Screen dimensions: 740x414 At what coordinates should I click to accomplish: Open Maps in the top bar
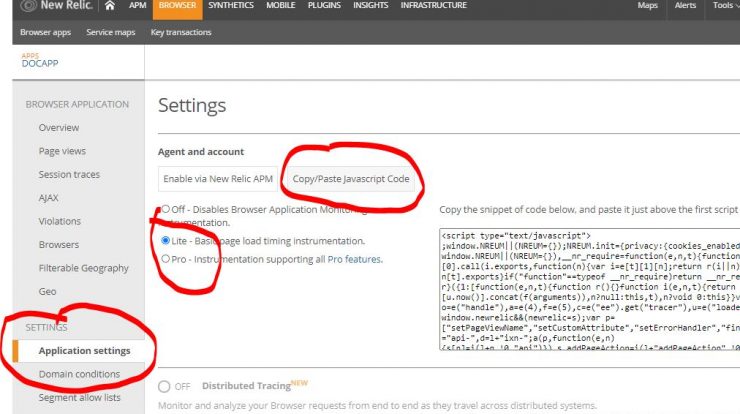[x=648, y=6]
